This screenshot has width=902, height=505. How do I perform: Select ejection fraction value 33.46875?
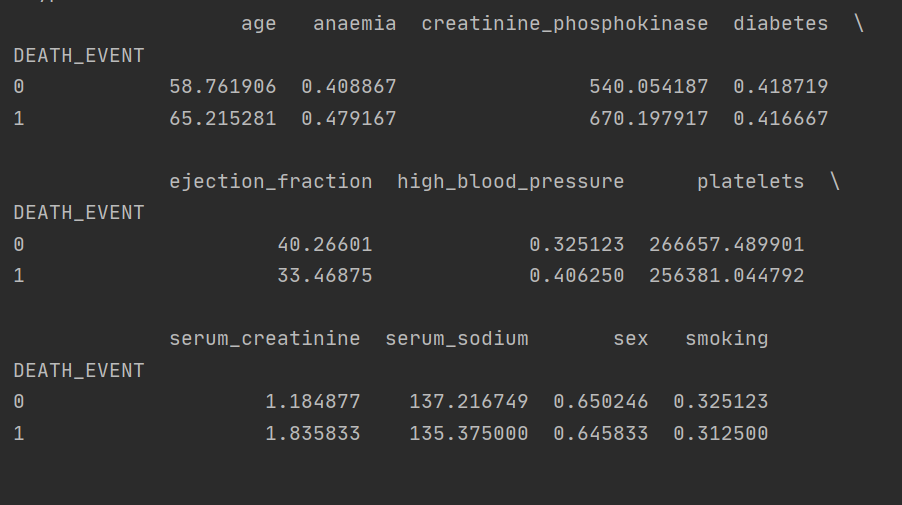324,276
